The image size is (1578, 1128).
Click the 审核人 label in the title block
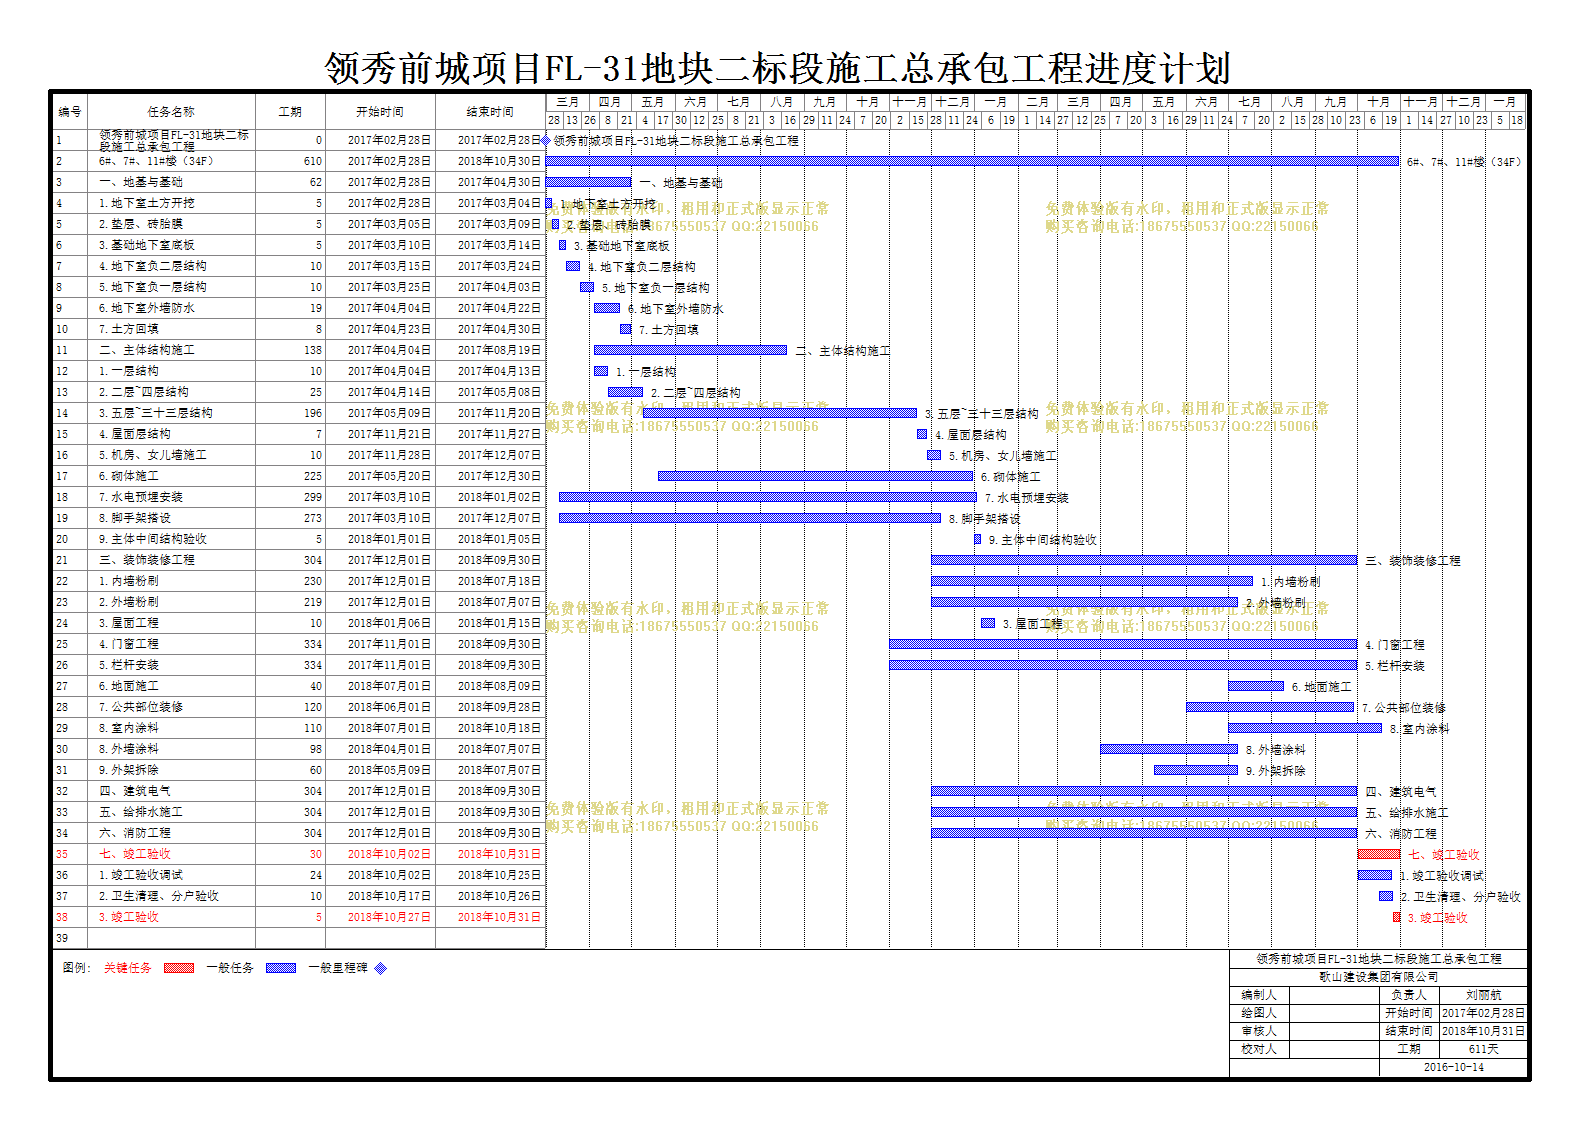(1259, 1031)
